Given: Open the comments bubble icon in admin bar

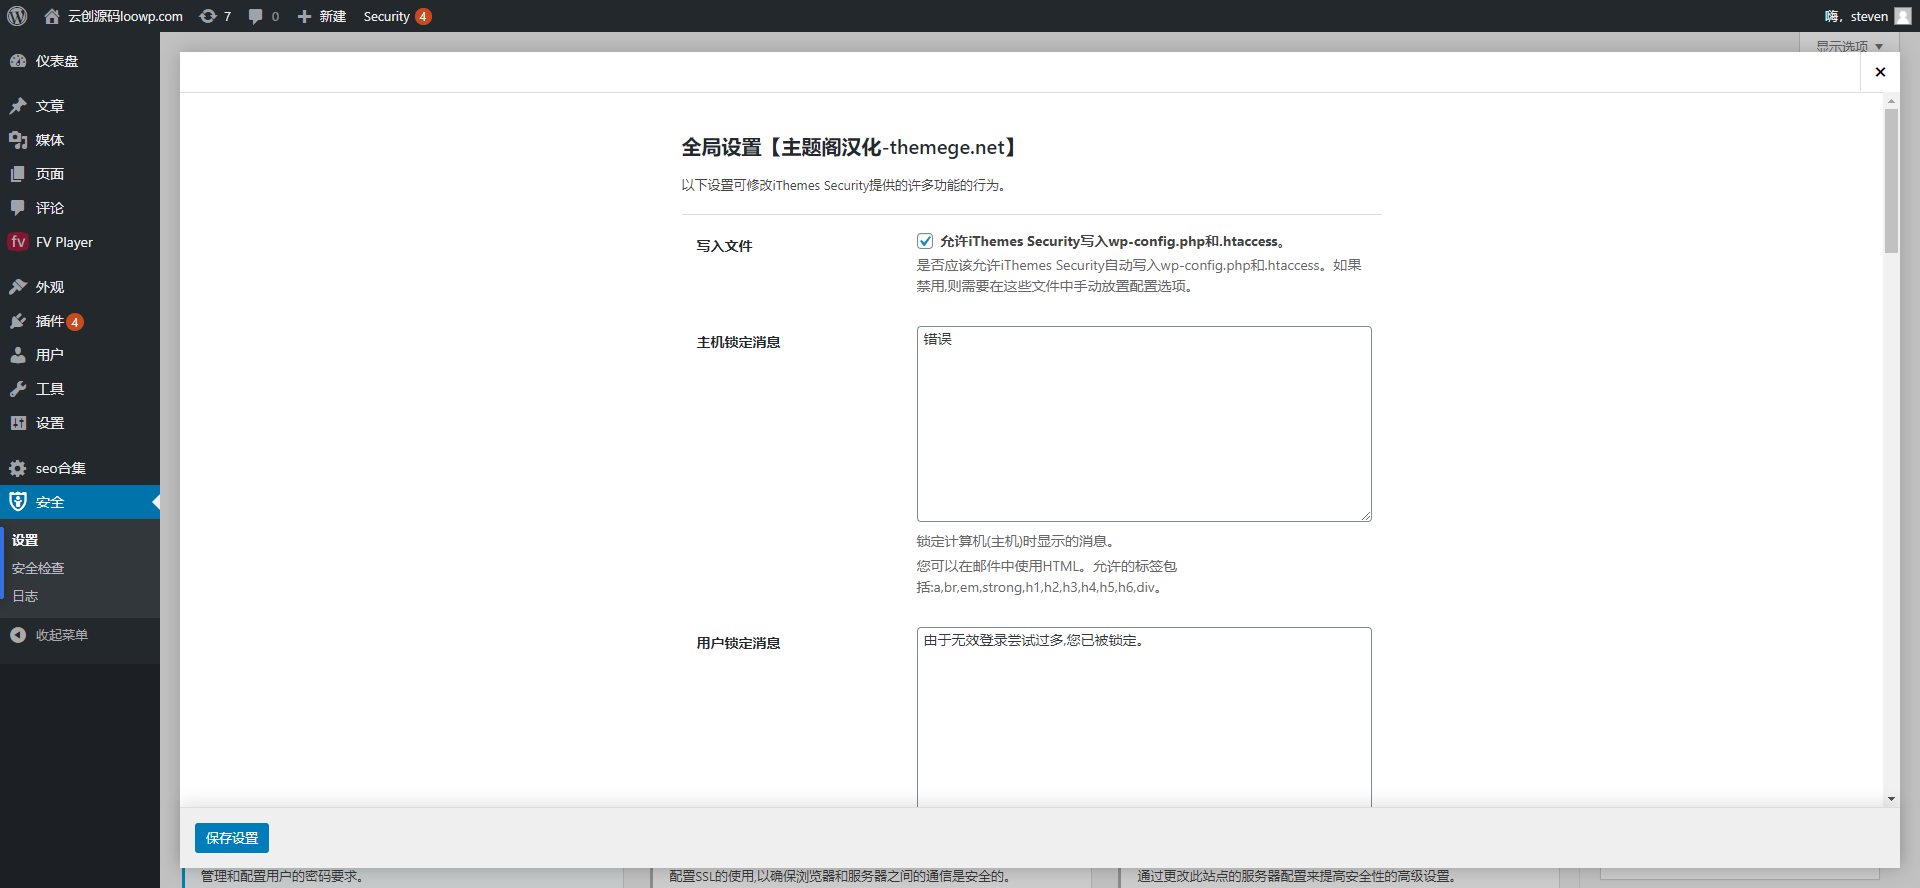Looking at the screenshot, I should (x=256, y=16).
